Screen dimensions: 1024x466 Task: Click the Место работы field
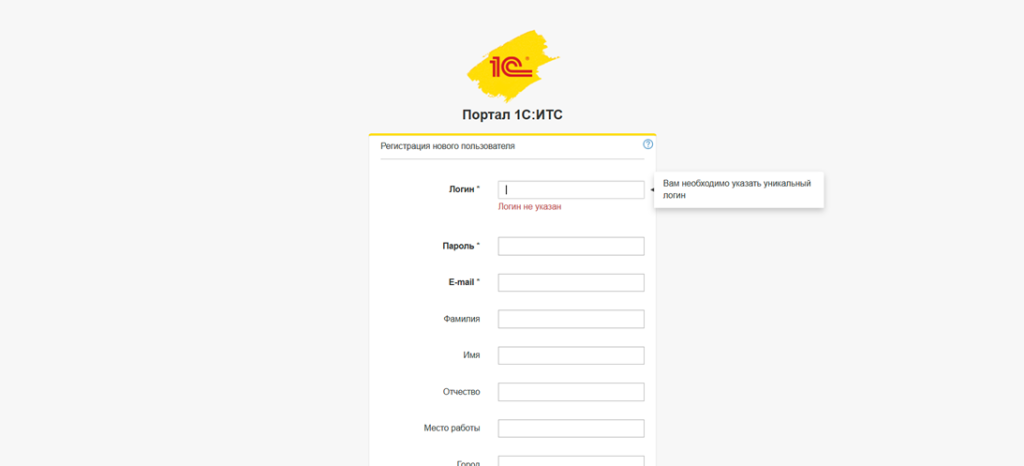(571, 429)
